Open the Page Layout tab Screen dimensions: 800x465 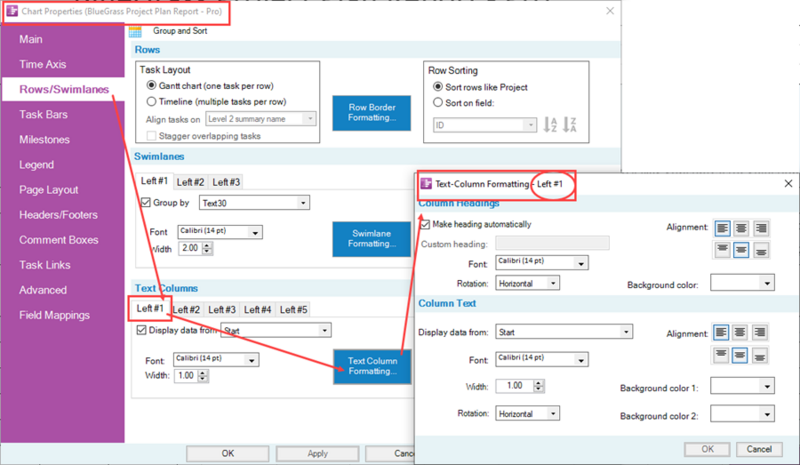(48, 190)
